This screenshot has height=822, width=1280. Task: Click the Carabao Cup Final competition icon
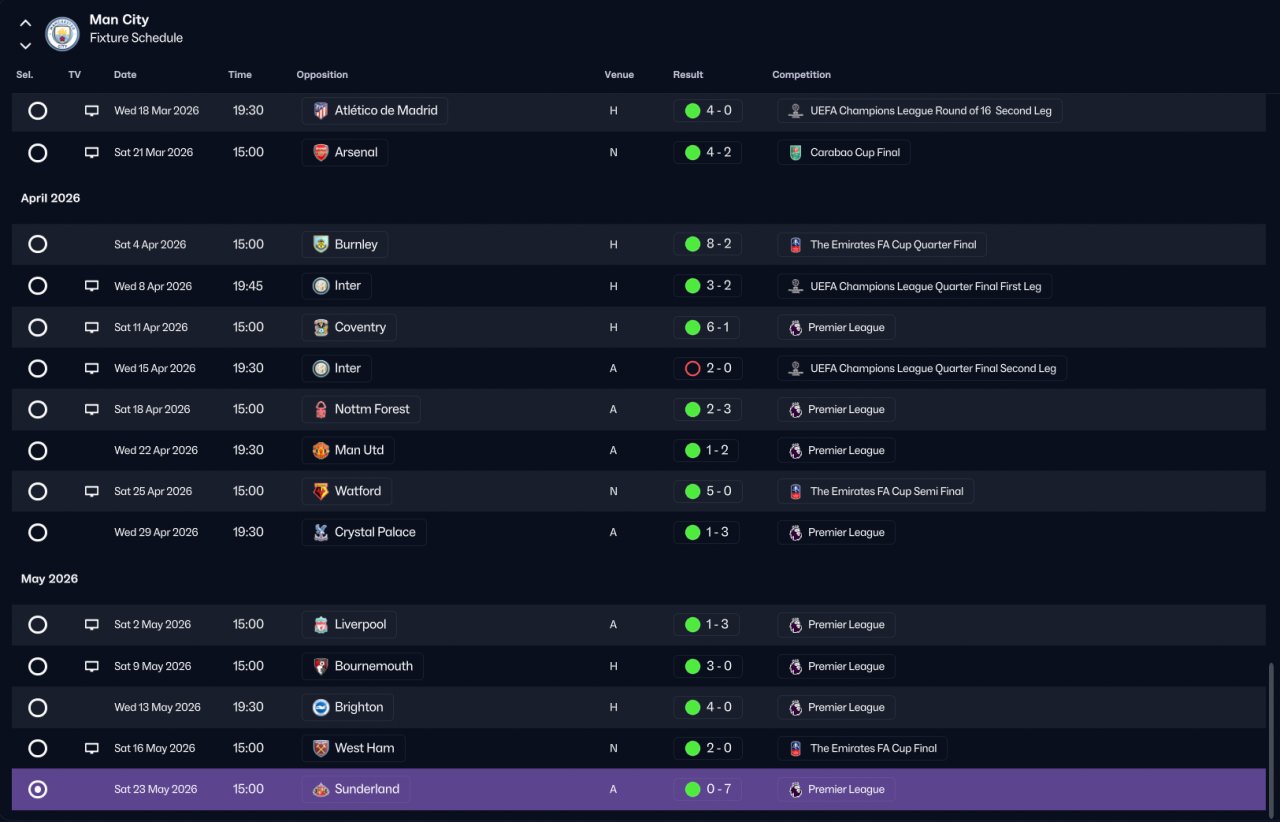click(795, 153)
